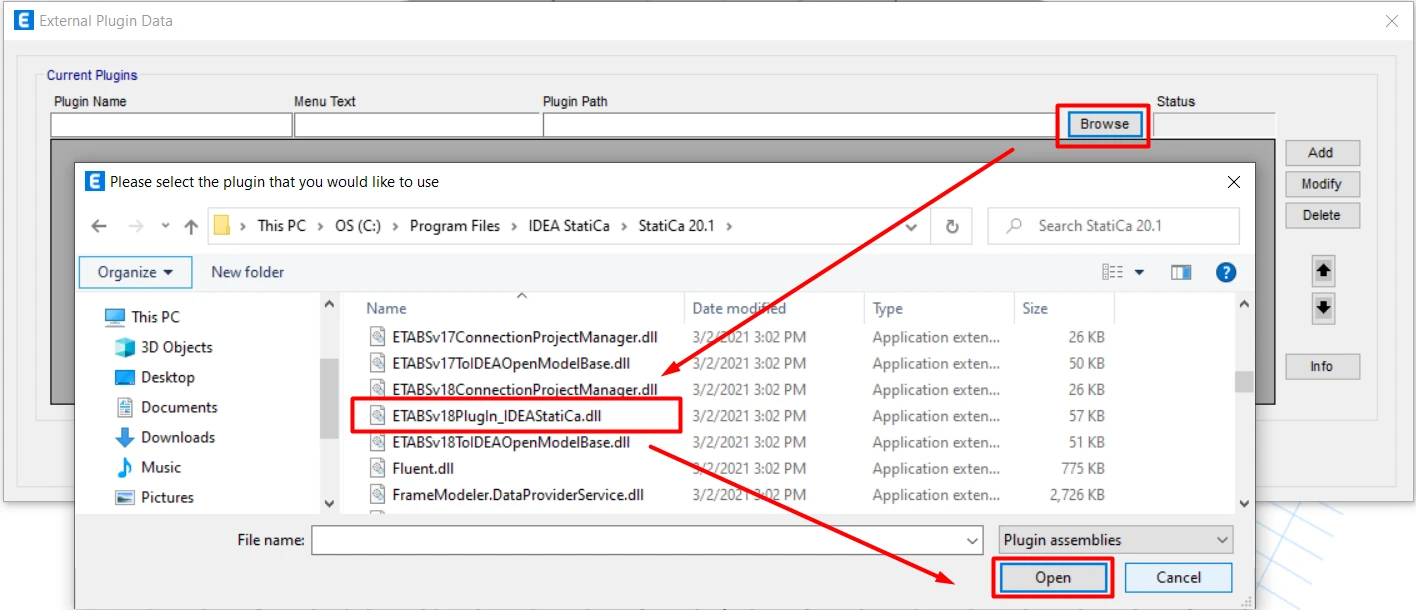This screenshot has height=610, width=1416.
Task: Refresh the StatiCa 20.1 folder listing
Action: [952, 226]
